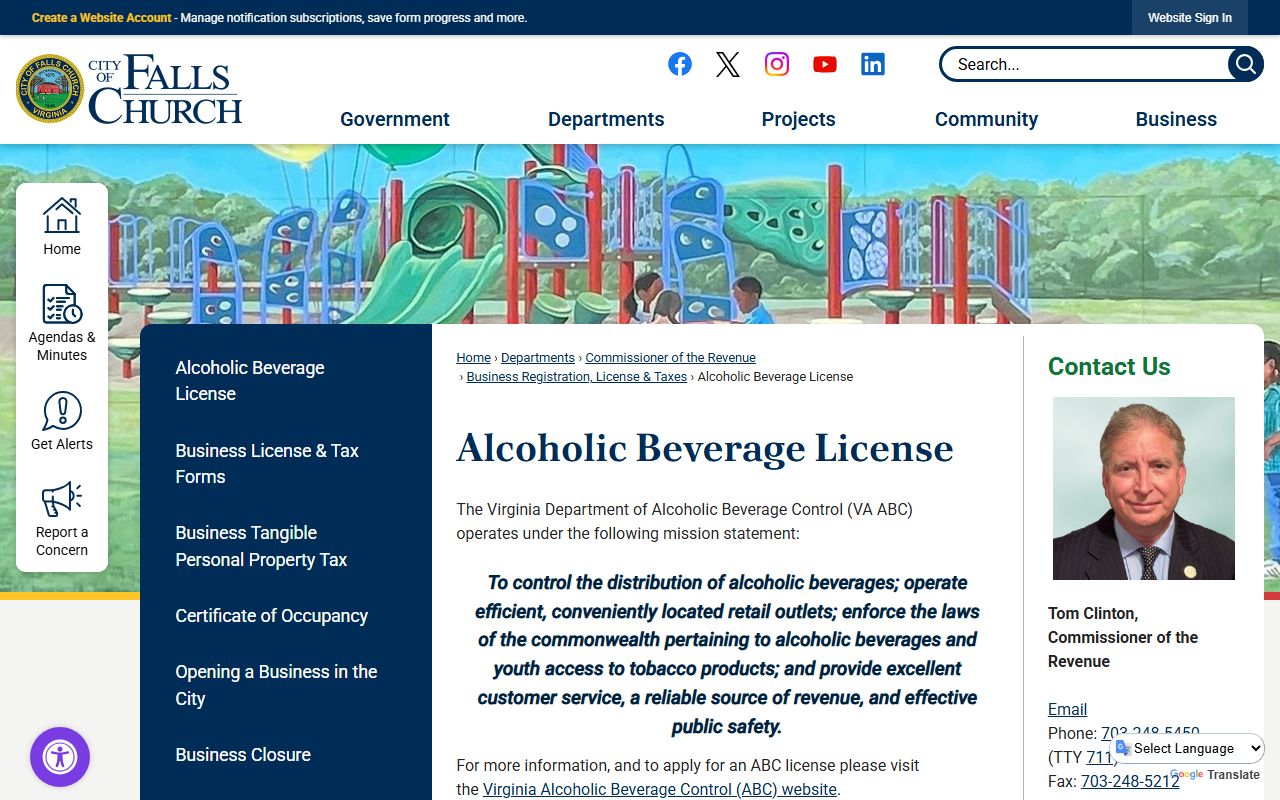The image size is (1280, 800).
Task: Open the X (Twitter) social icon
Action: pyautogui.click(x=728, y=64)
